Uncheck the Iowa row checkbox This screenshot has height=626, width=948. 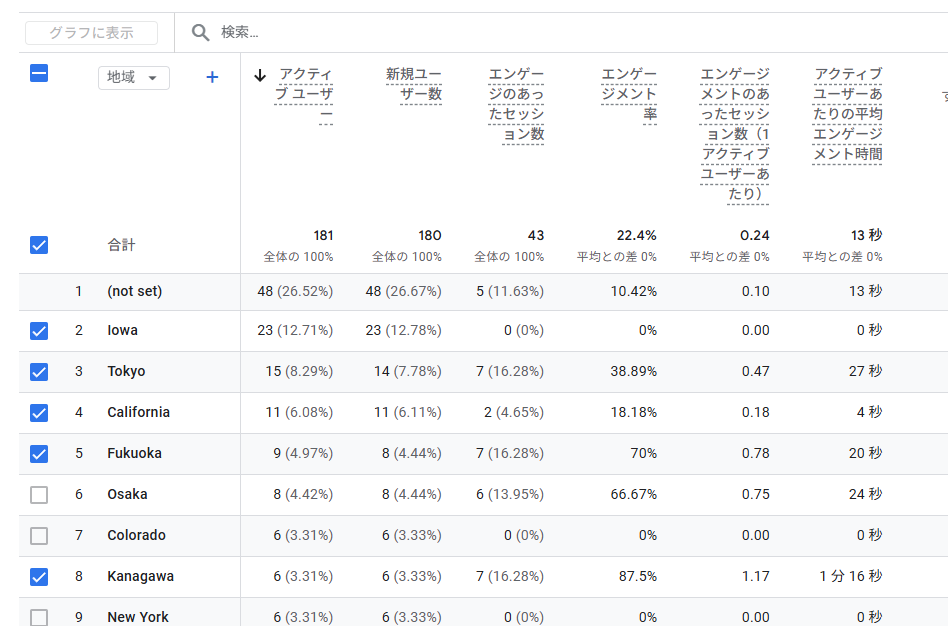point(38,330)
